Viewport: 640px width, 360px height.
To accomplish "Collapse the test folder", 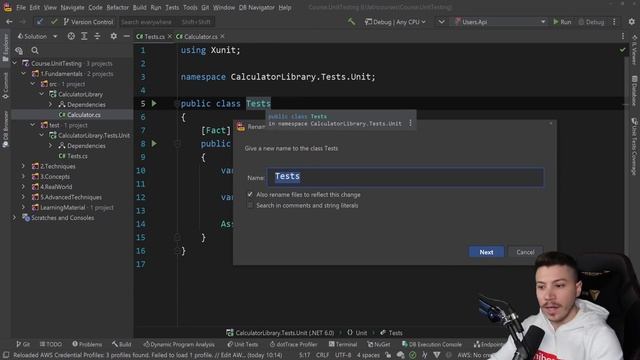I will point(33,125).
